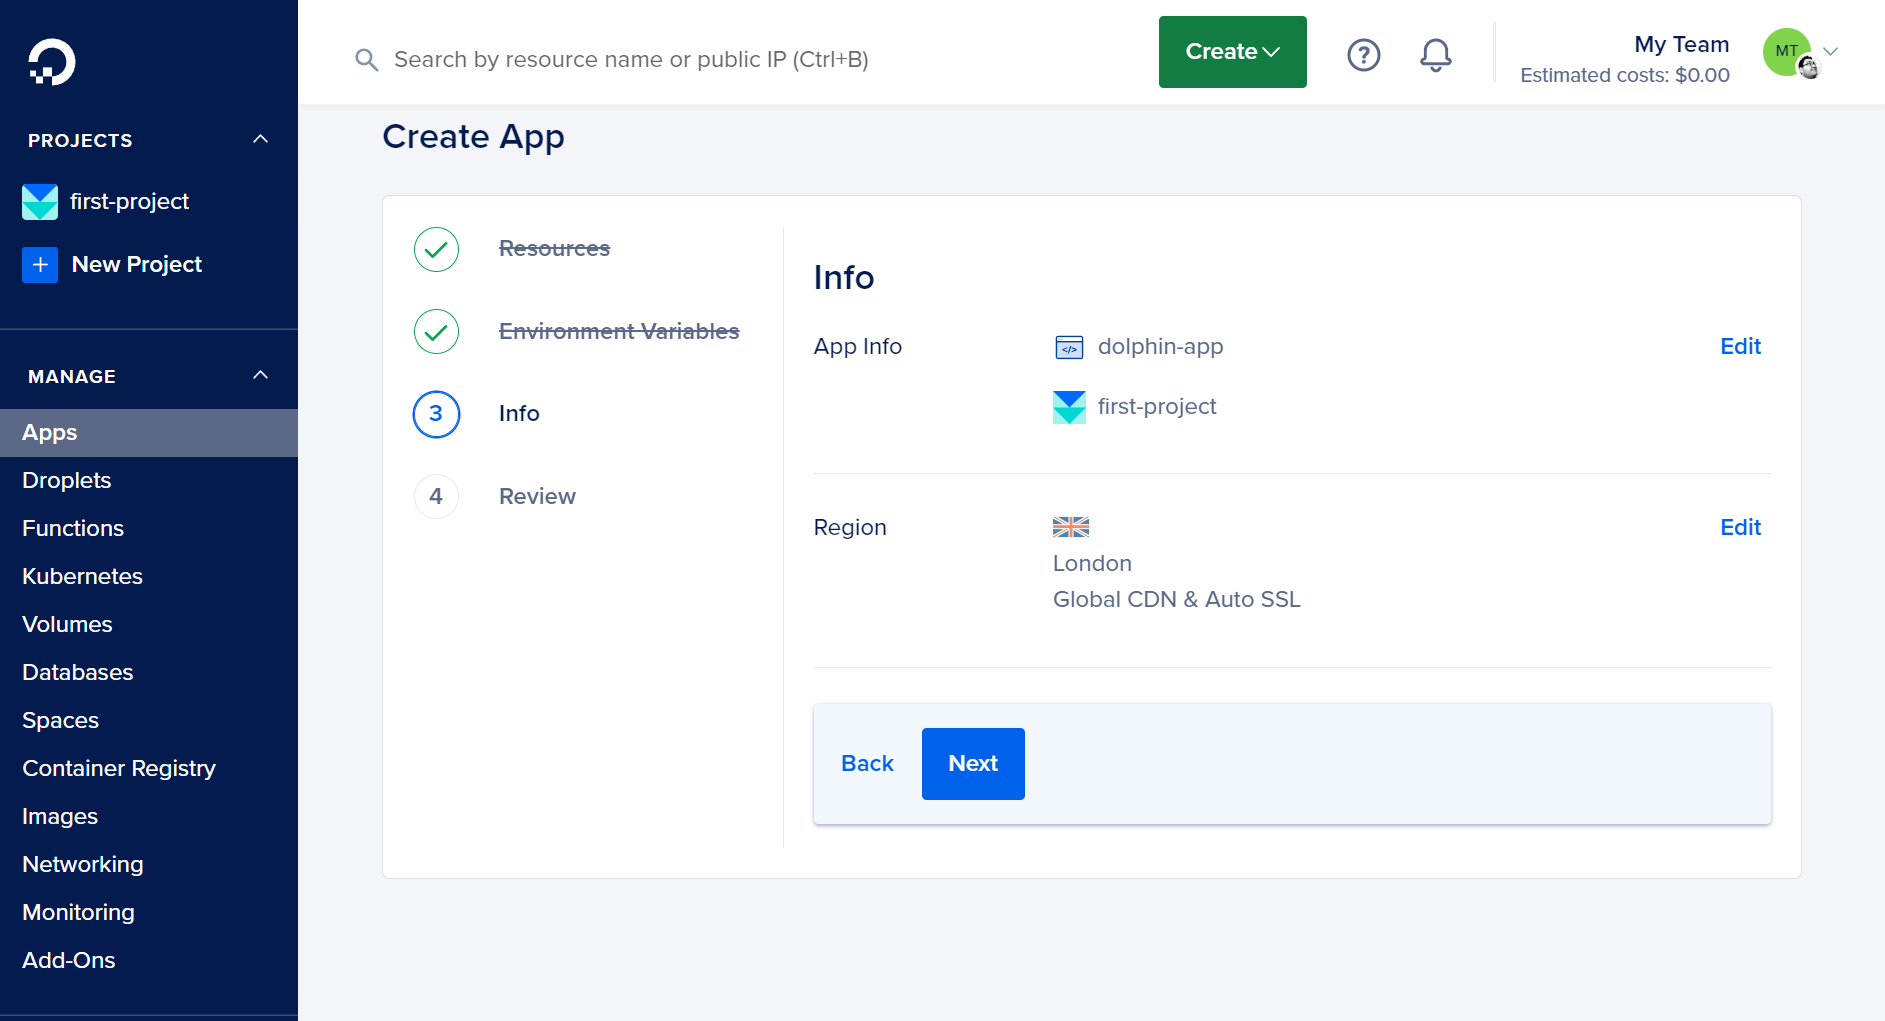1885x1021 pixels.
Task: Select the Review step label
Action: 537,497
